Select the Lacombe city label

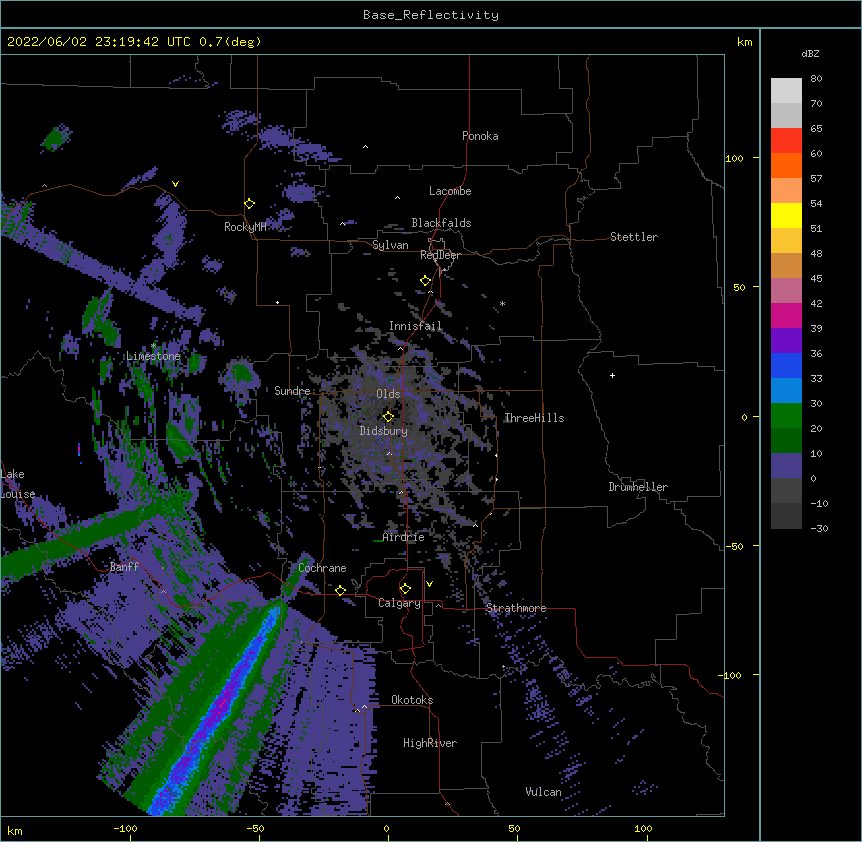click(450, 191)
